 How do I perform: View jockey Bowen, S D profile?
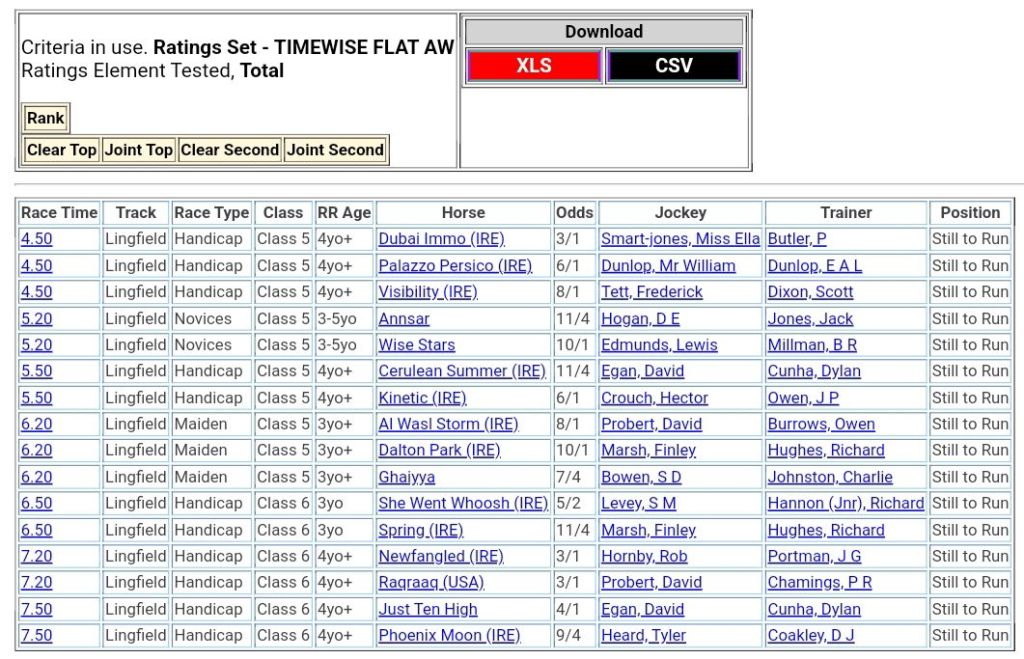[x=641, y=477]
